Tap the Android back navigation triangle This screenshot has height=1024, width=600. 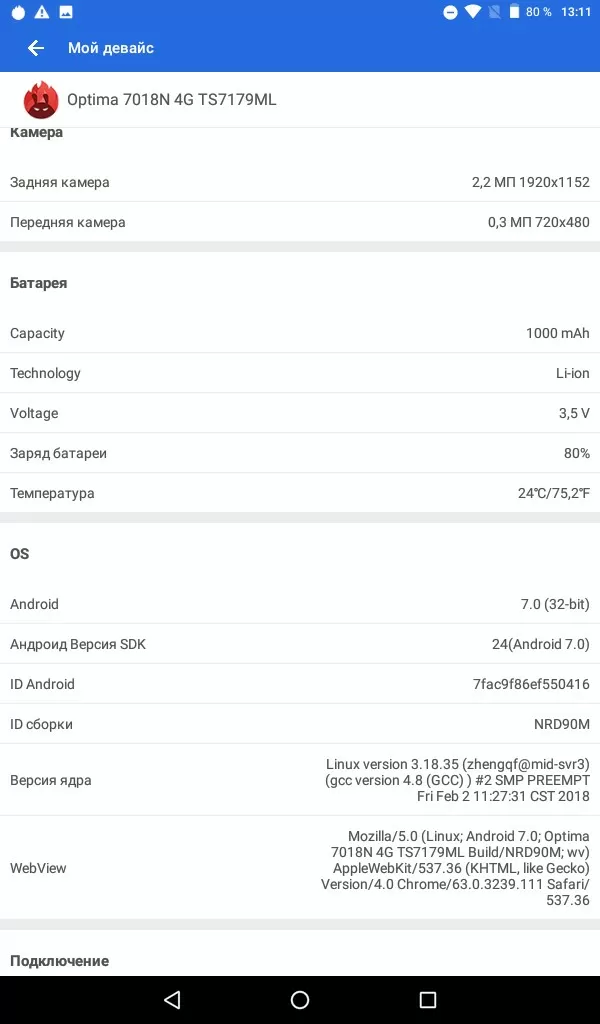[172, 999]
